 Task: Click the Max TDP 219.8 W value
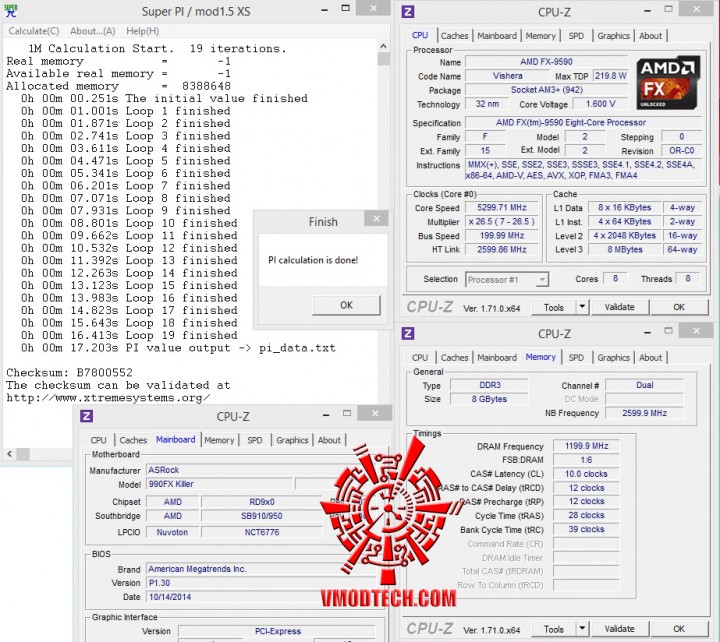point(610,76)
